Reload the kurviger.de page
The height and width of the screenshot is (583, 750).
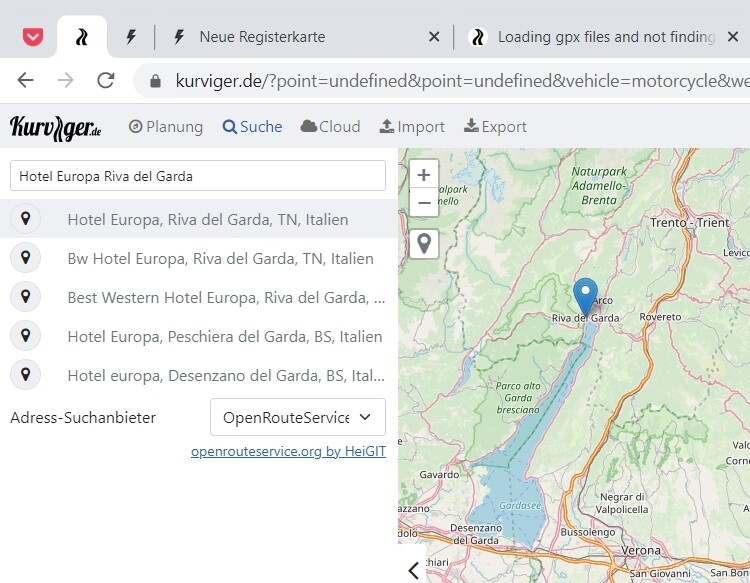point(106,80)
